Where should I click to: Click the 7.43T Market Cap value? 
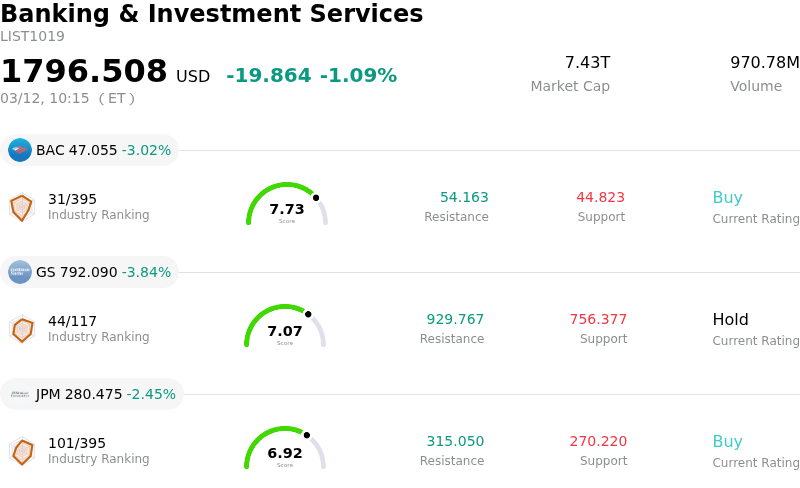(587, 63)
